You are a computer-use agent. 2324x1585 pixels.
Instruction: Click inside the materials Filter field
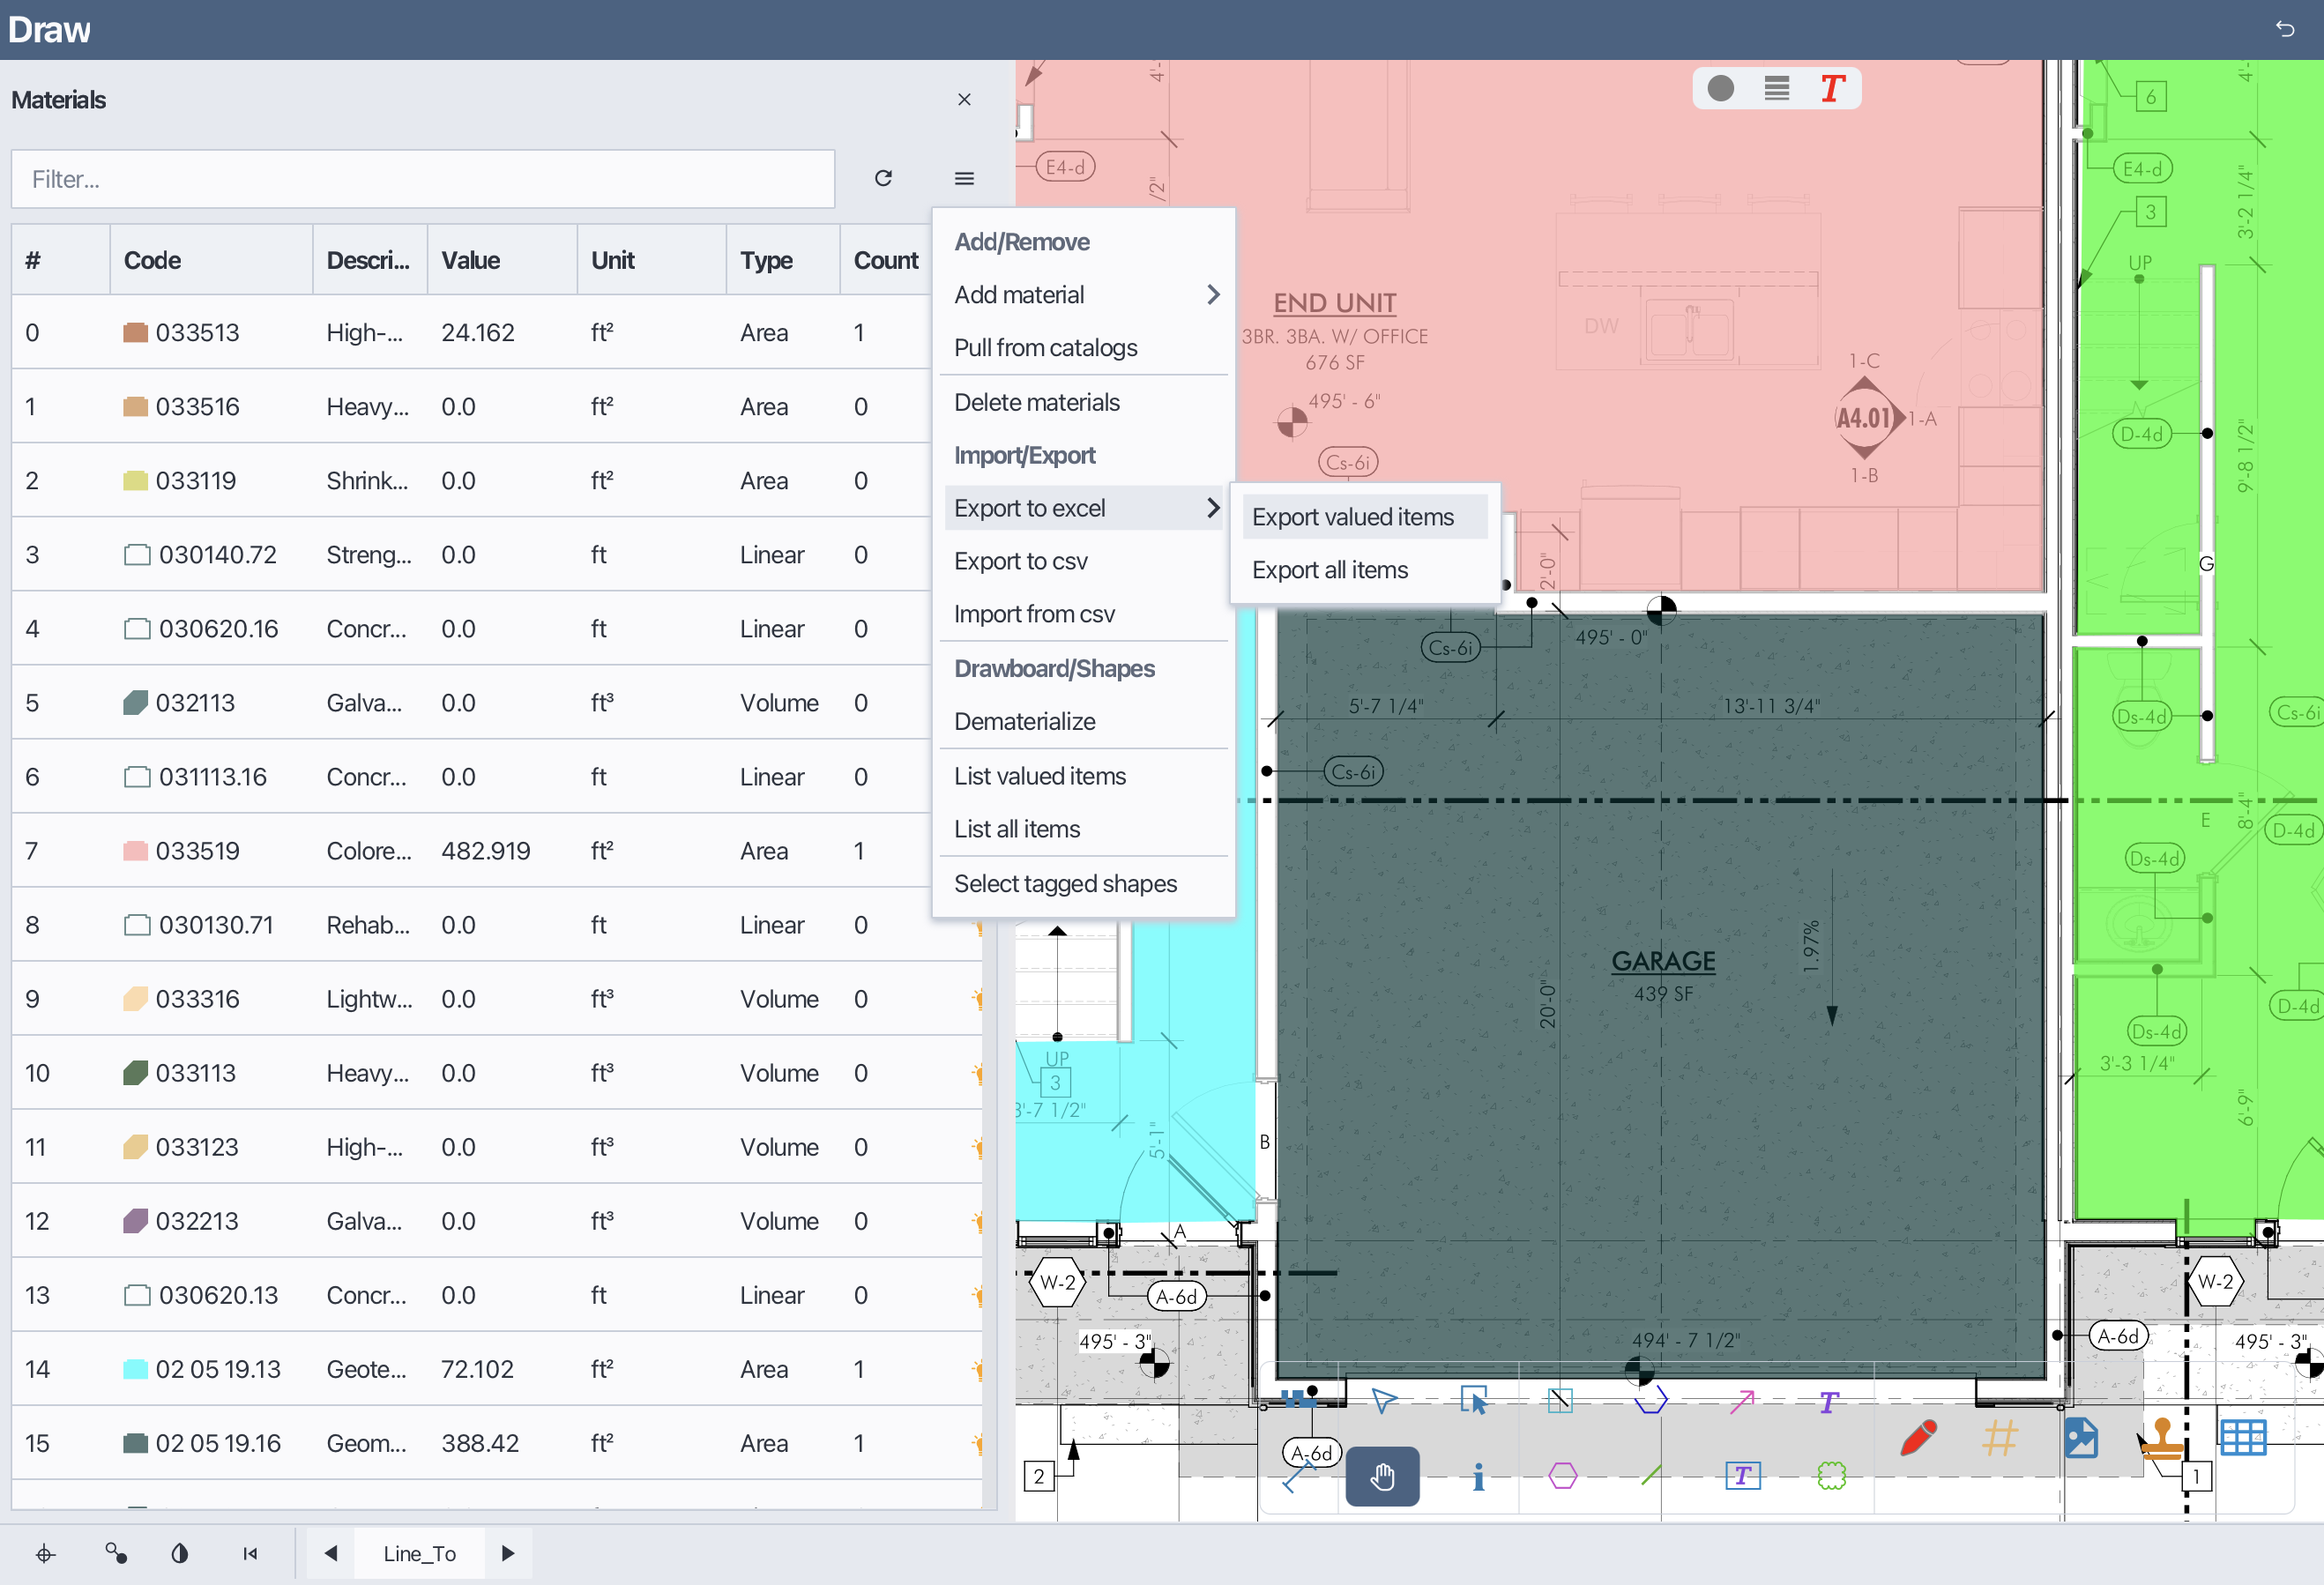tap(420, 179)
